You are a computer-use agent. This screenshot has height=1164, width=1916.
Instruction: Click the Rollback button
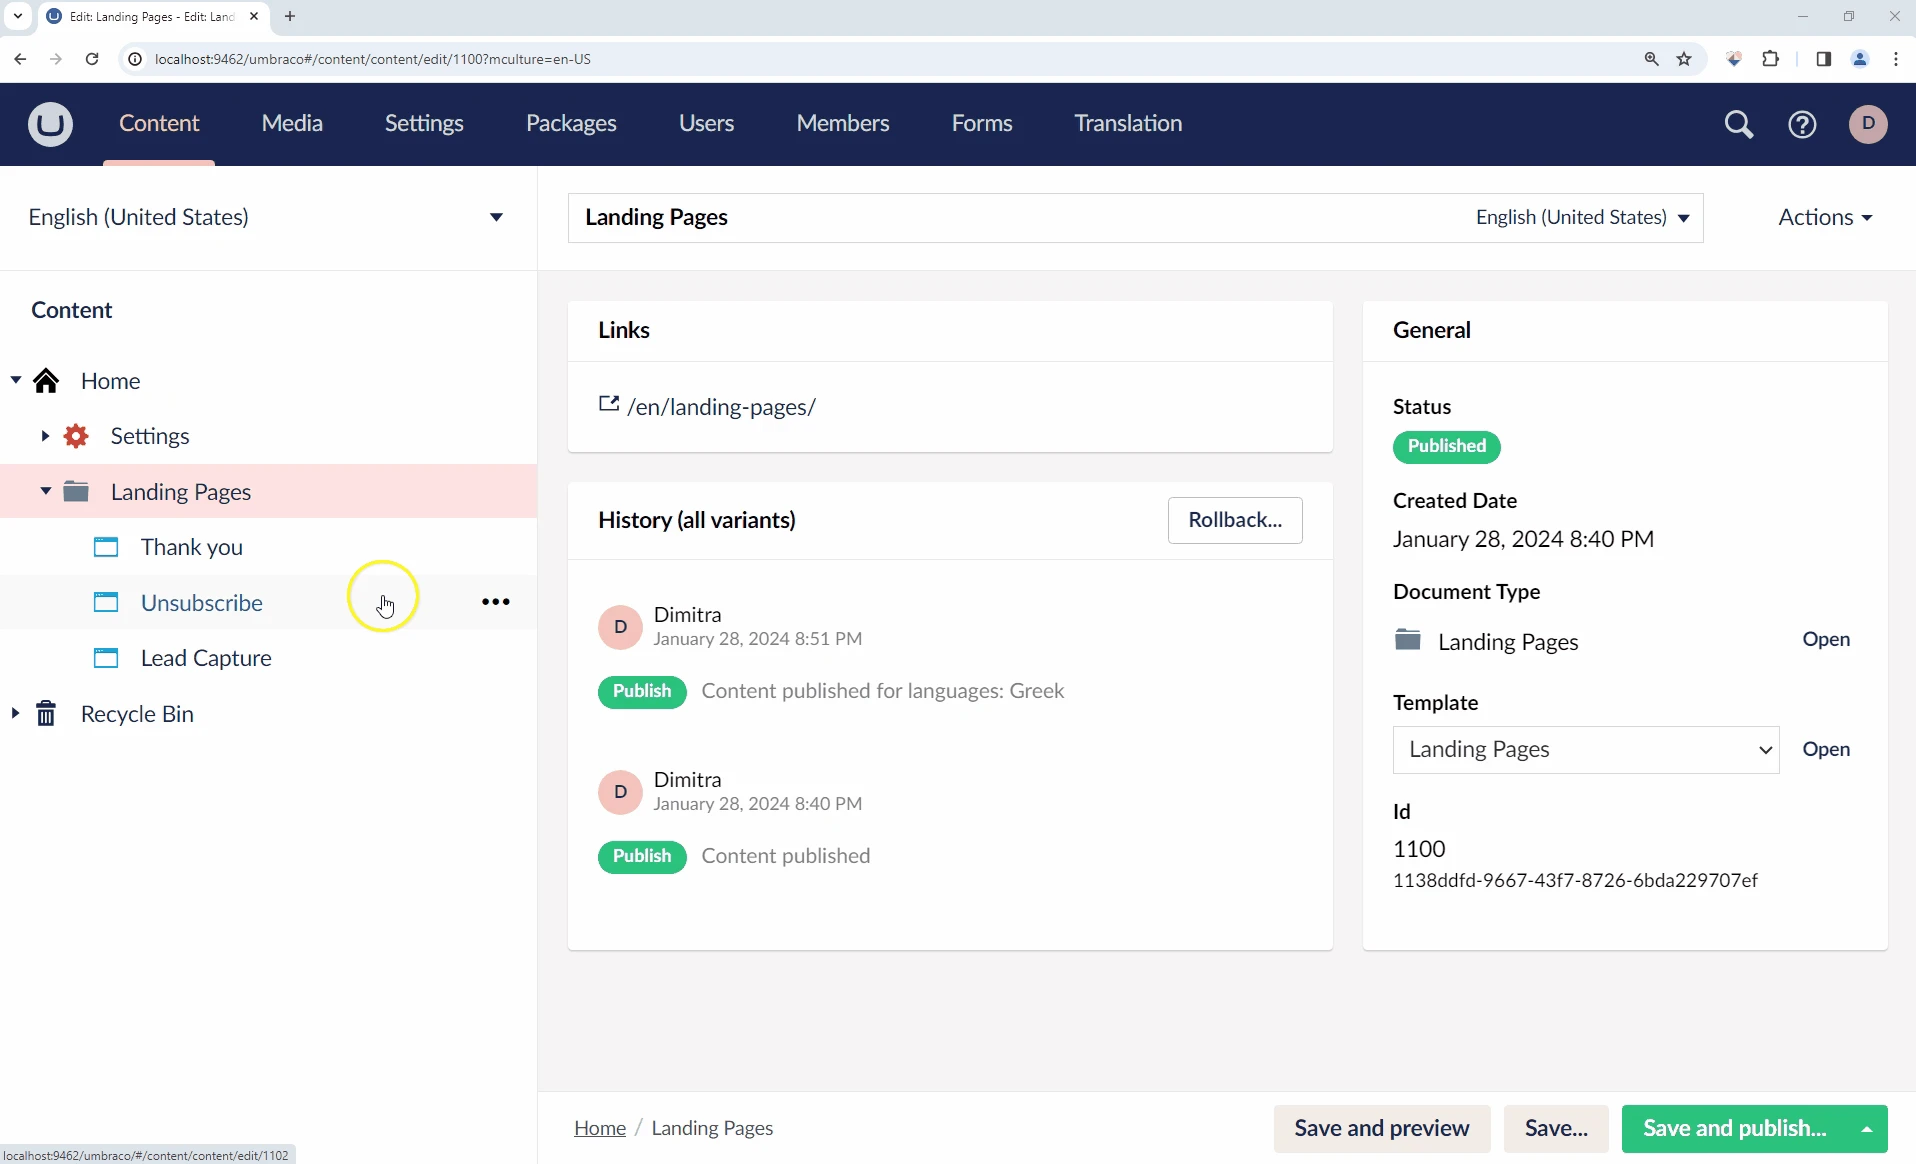(x=1234, y=520)
